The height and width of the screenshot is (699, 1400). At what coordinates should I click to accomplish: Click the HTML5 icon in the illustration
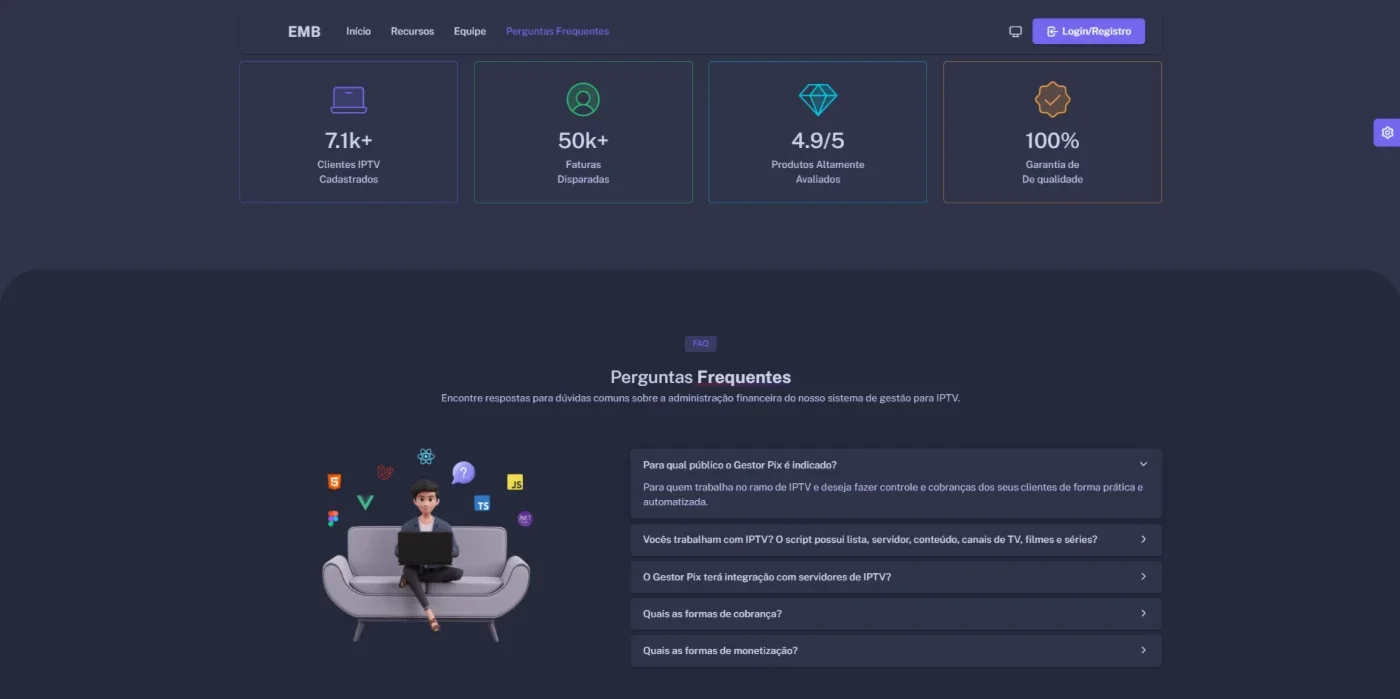click(334, 482)
